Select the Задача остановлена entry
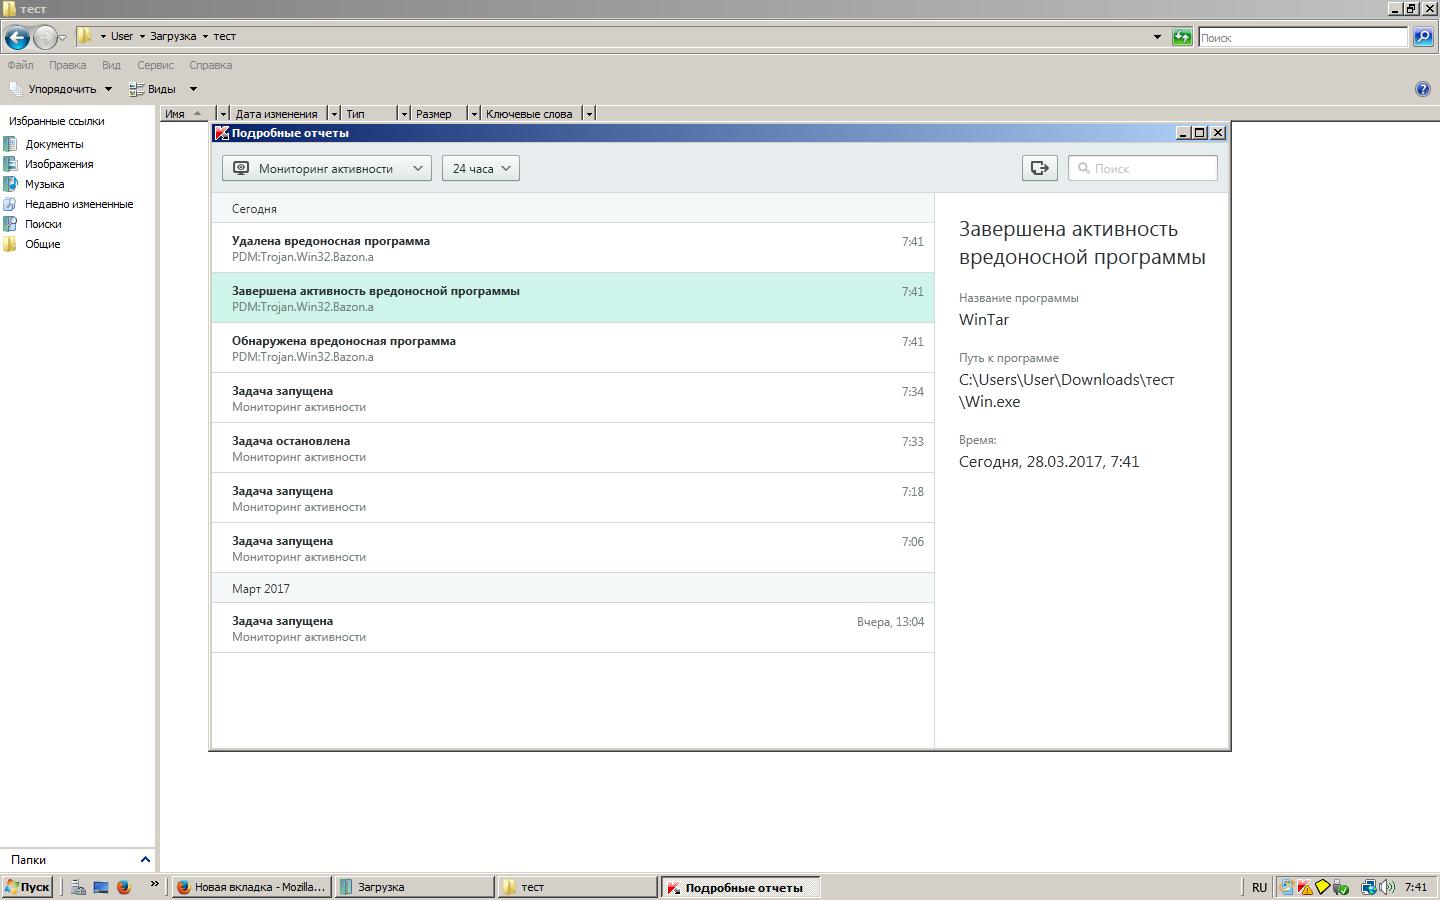The width and height of the screenshot is (1440, 900). tap(572, 448)
